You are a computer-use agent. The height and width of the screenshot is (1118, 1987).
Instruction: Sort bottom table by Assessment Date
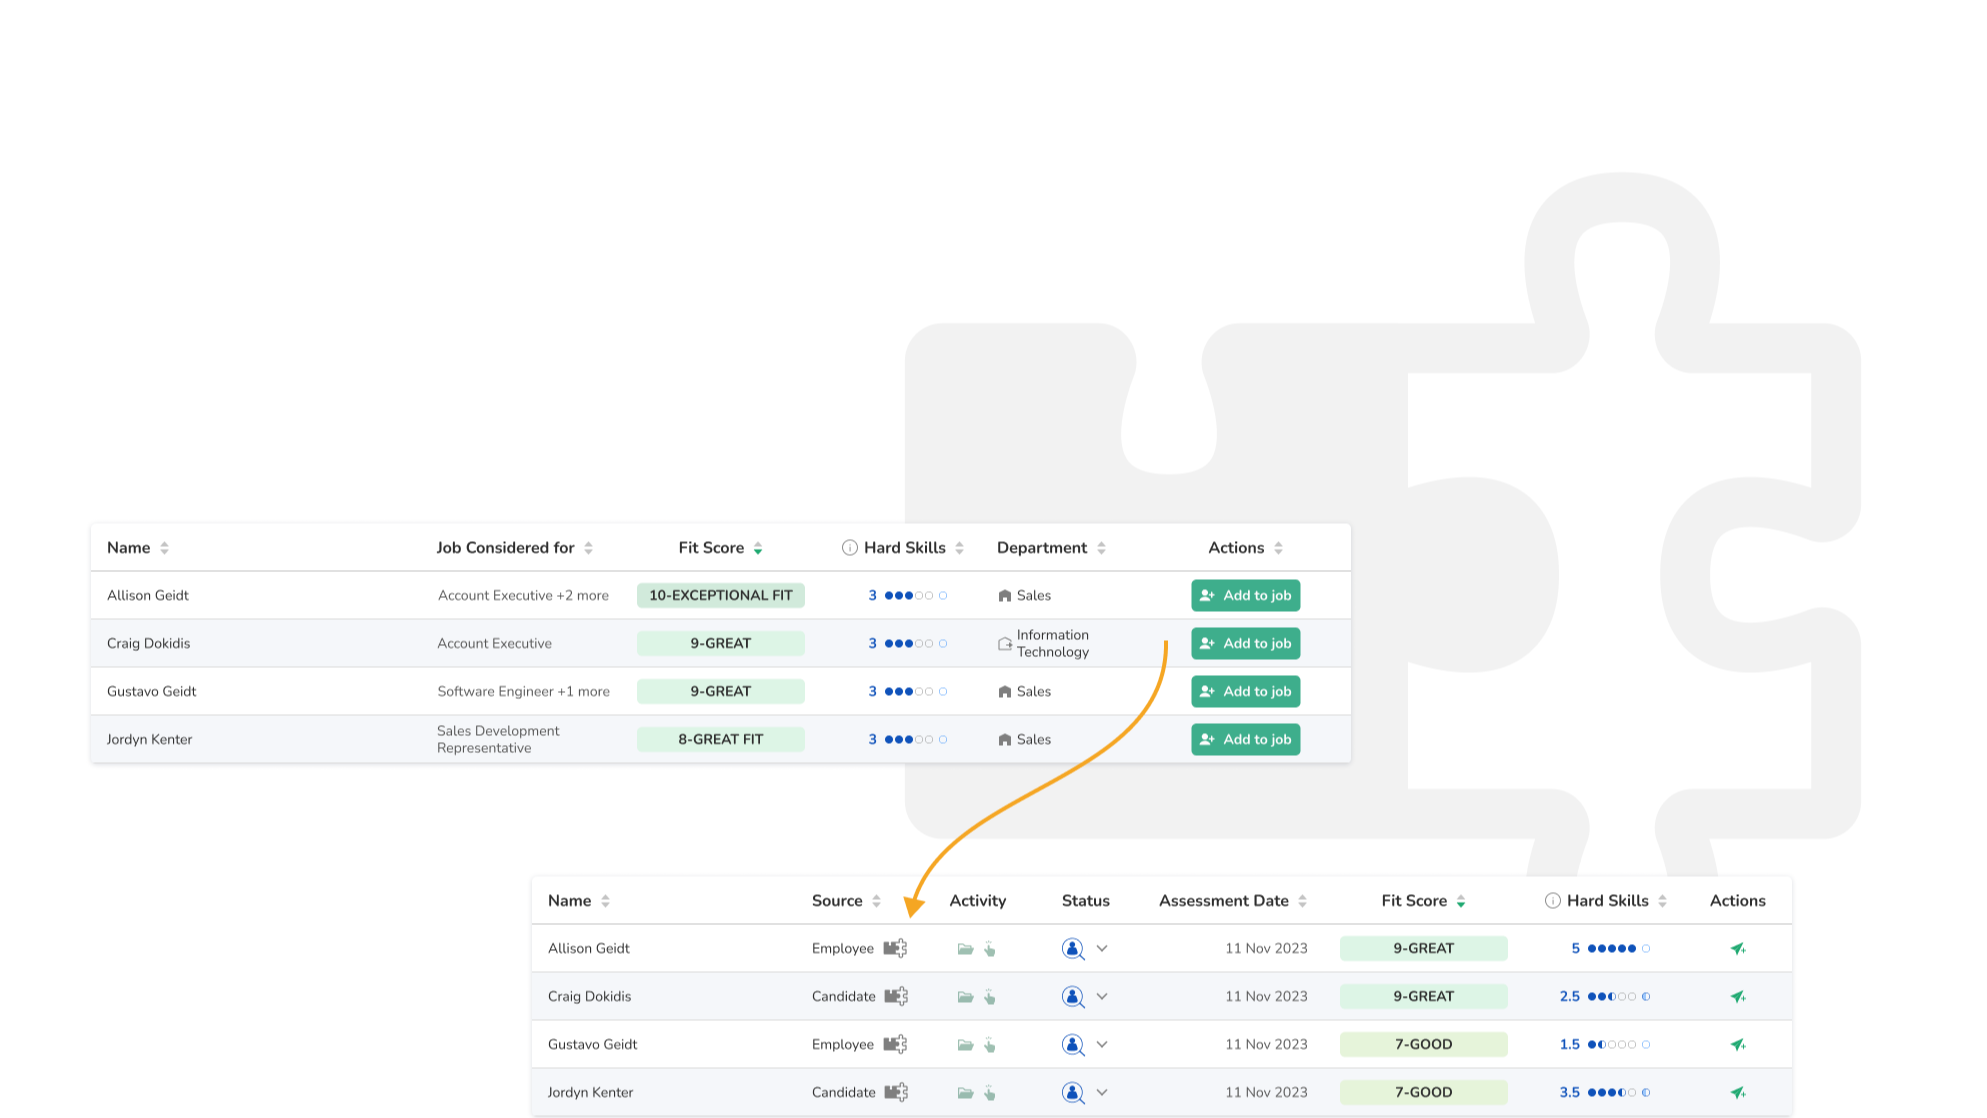tap(1302, 901)
